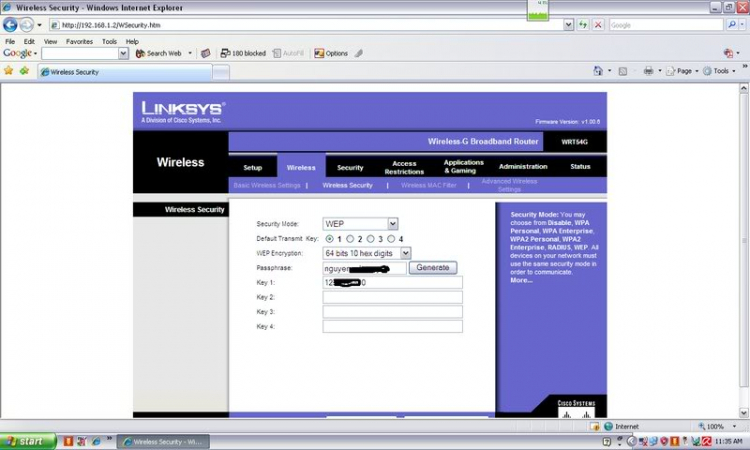750x450 pixels.
Task: Open the Tools menu in menu bar
Action: pyautogui.click(x=109, y=42)
